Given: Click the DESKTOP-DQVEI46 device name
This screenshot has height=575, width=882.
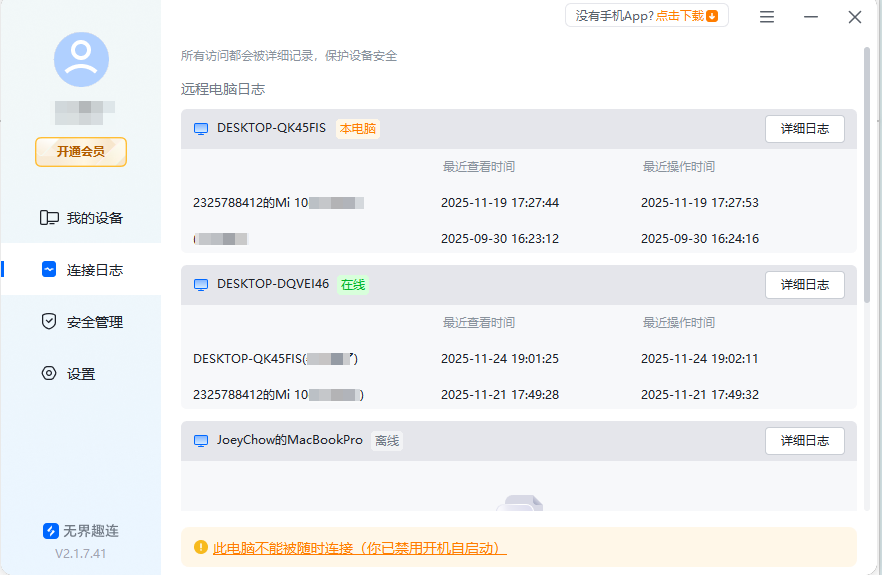Looking at the screenshot, I should [273, 284].
